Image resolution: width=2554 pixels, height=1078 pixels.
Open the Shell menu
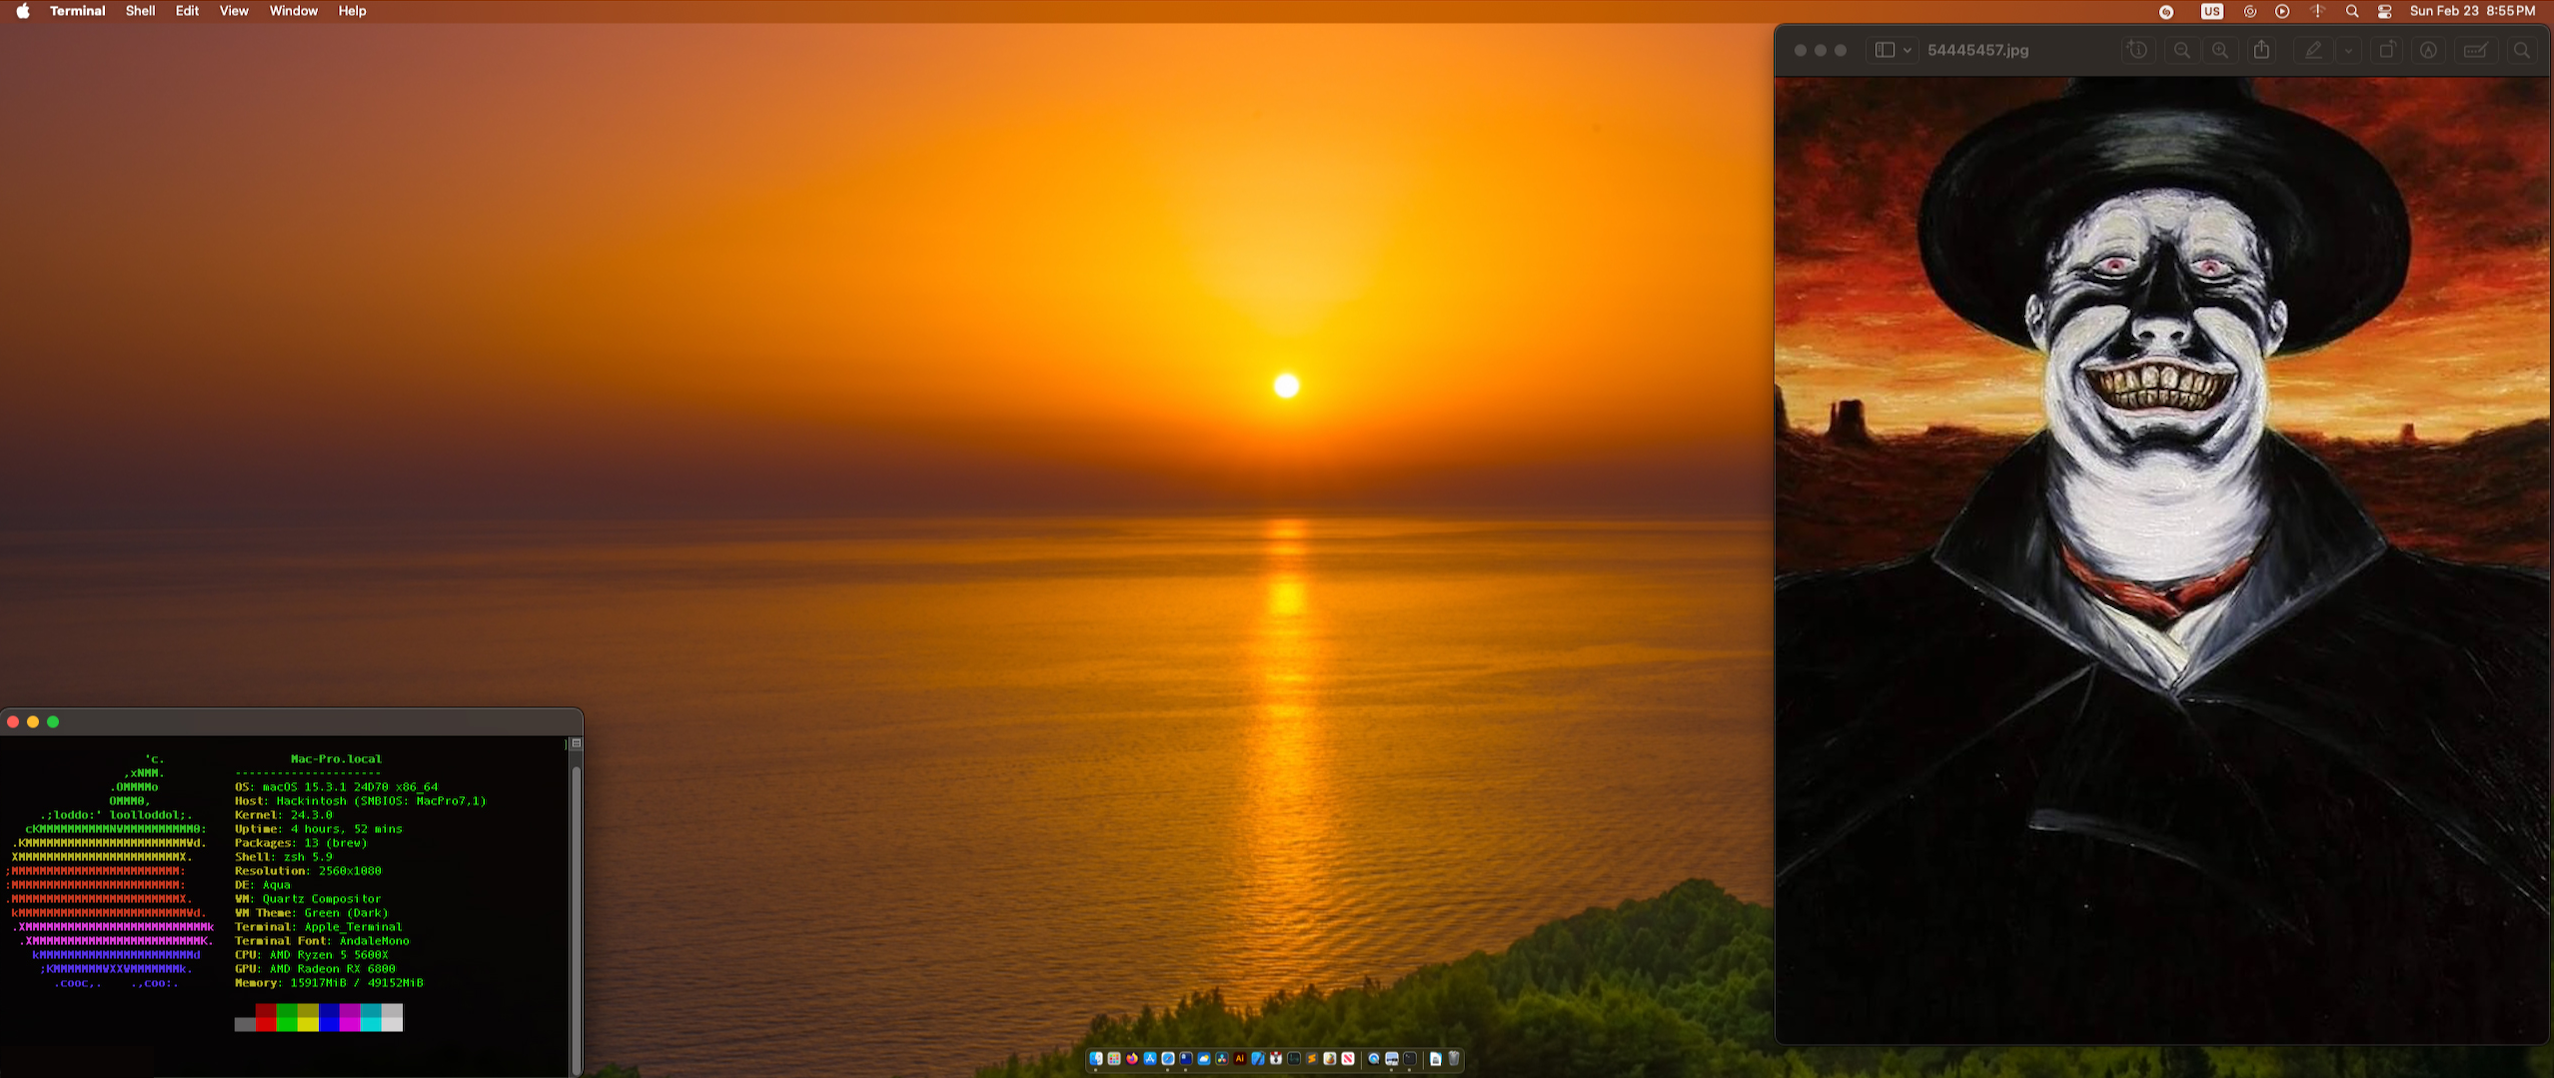click(140, 11)
